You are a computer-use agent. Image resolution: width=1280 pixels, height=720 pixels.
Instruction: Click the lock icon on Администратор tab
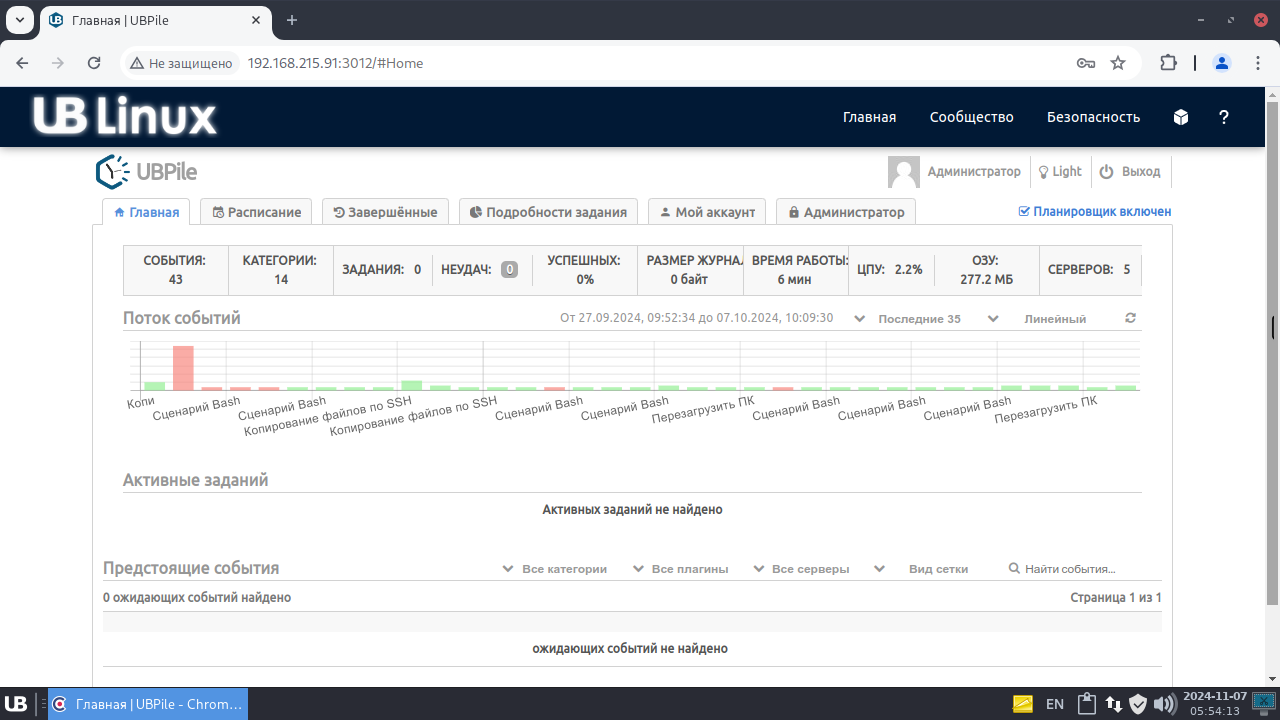point(793,211)
